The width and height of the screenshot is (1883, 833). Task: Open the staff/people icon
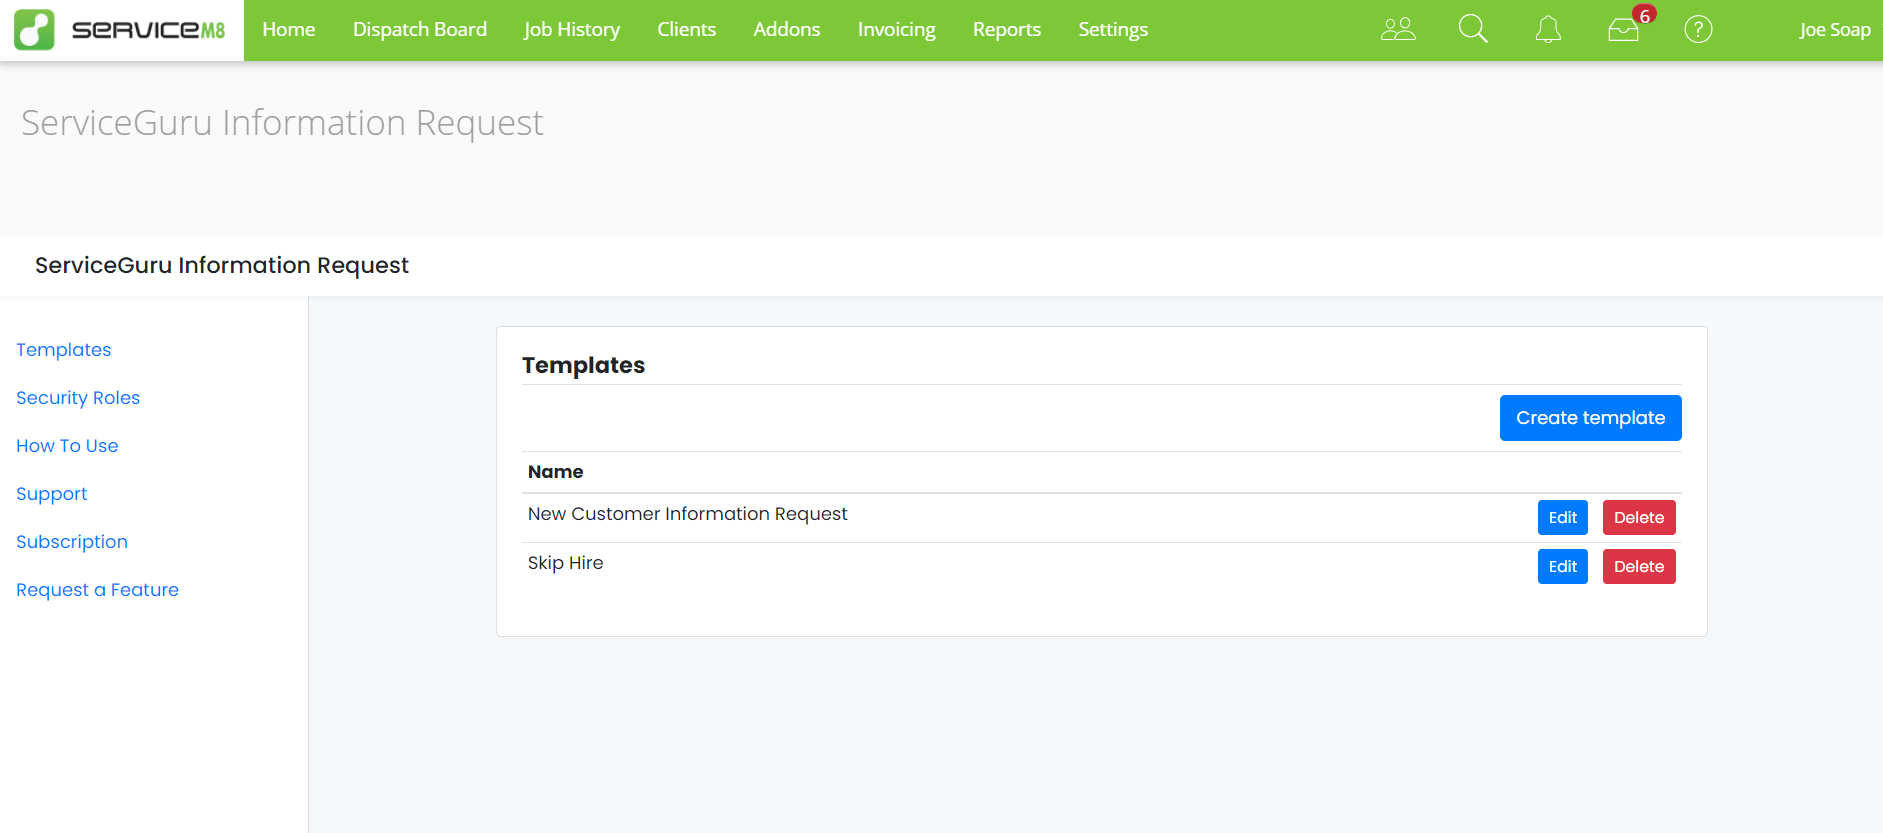point(1398,29)
